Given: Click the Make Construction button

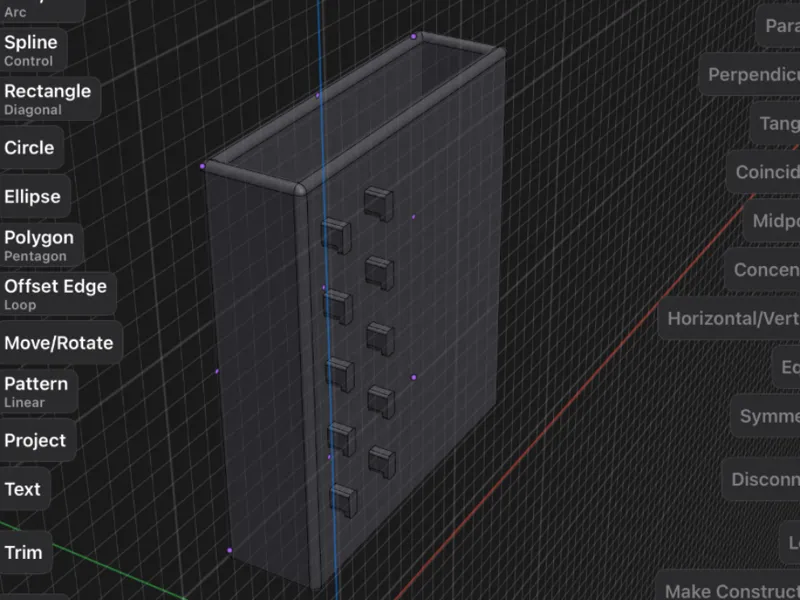Looking at the screenshot, I should pos(728,589).
